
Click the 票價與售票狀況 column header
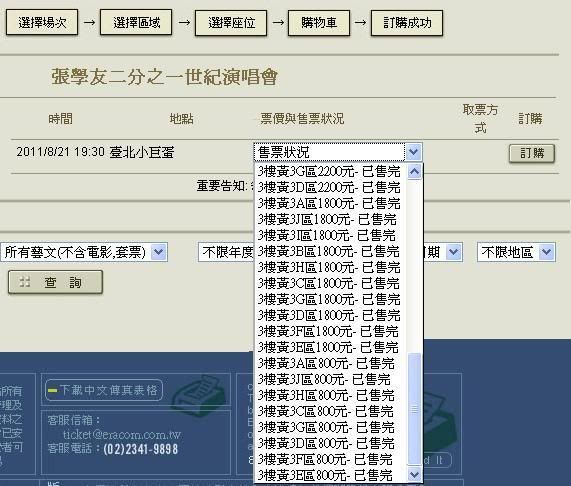click(x=302, y=119)
